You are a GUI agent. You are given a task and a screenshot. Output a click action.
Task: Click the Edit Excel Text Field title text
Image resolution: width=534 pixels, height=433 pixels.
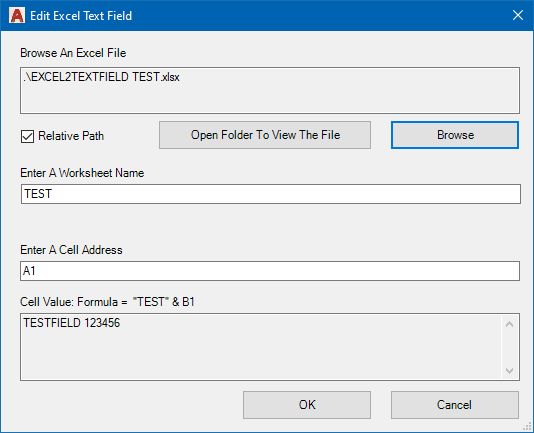pos(81,16)
